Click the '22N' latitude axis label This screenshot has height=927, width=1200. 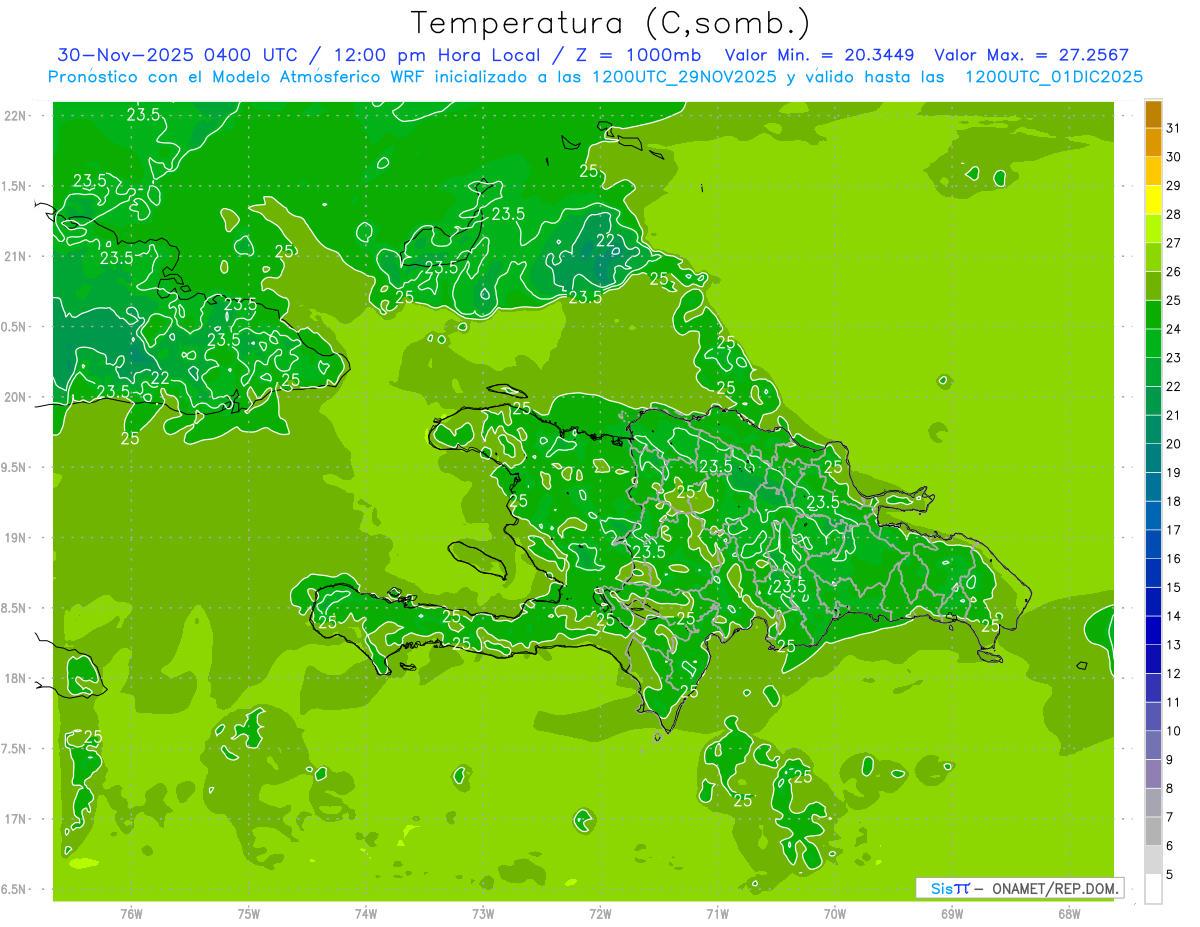click(x=14, y=116)
